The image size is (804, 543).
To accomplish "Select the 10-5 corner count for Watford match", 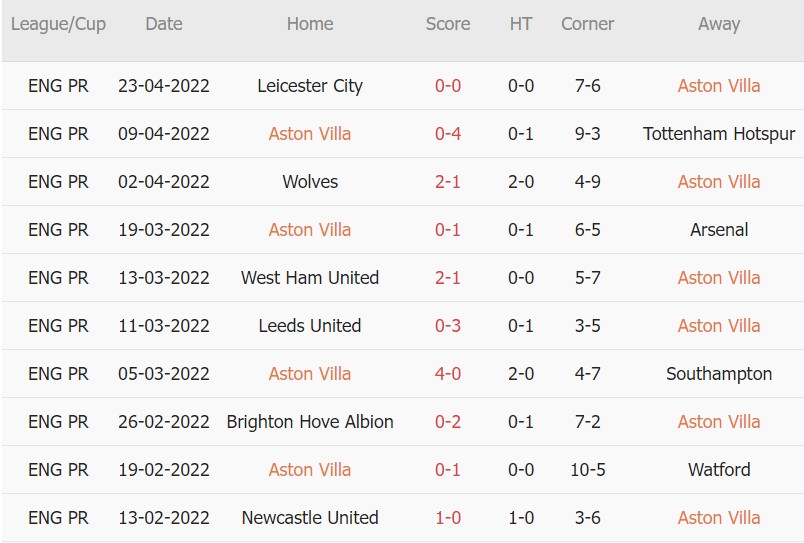I will click(x=587, y=470).
